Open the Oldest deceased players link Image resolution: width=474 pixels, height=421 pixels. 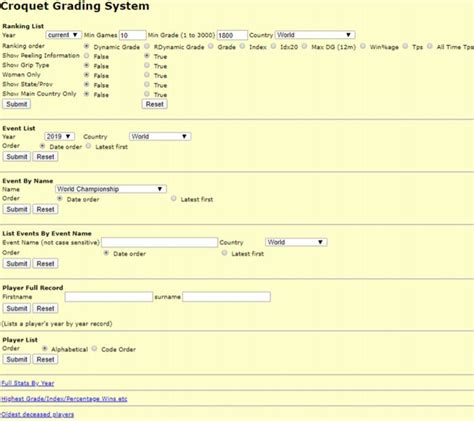point(37,415)
